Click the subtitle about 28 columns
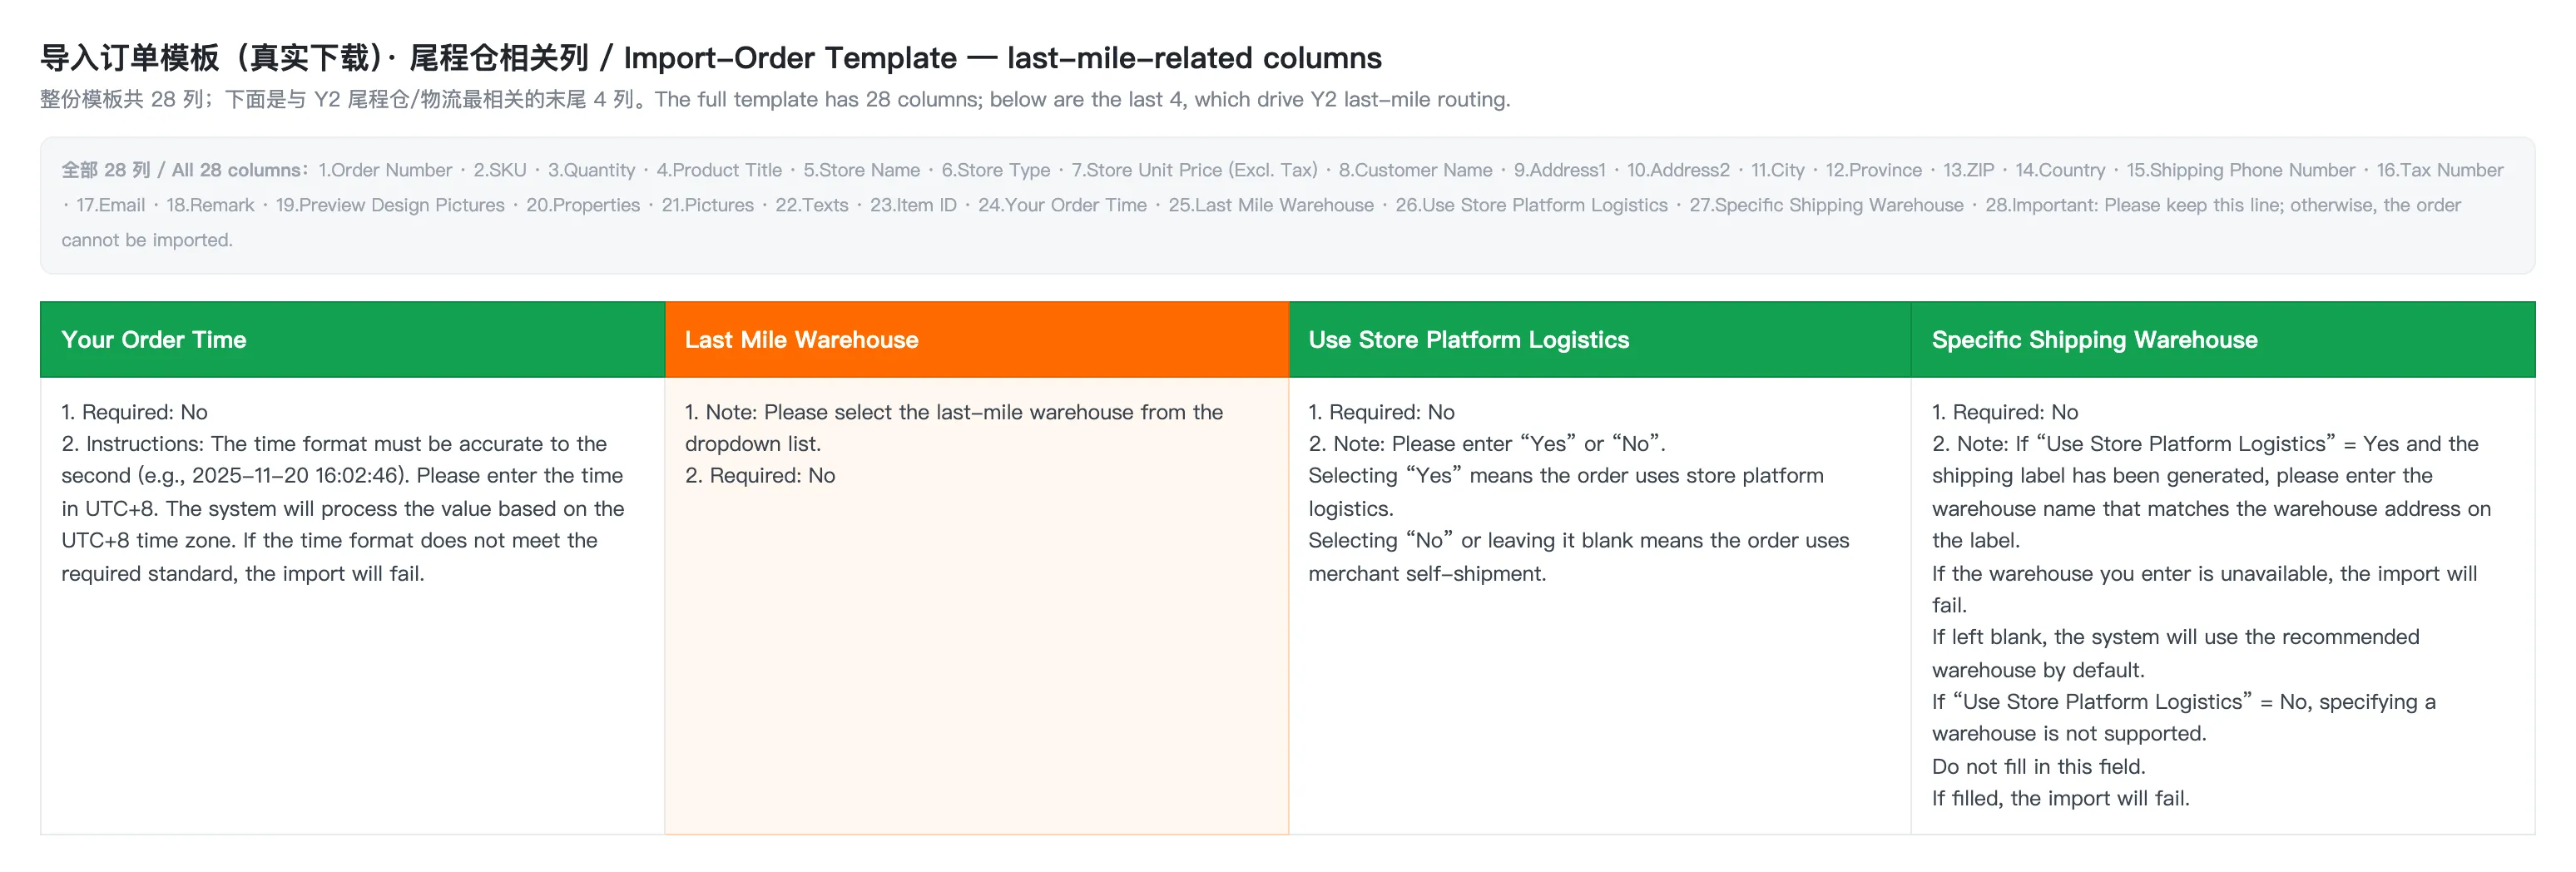This screenshot has width=2576, height=872. point(775,100)
